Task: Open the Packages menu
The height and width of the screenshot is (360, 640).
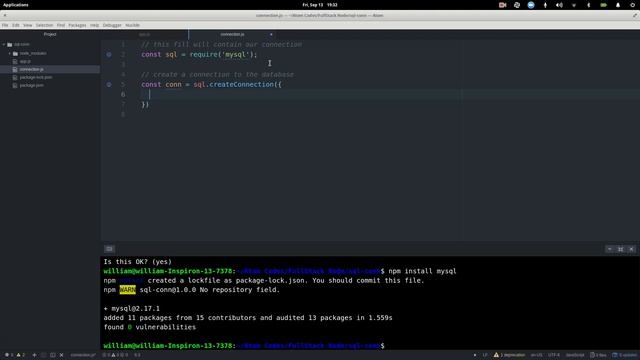Action: point(77,25)
